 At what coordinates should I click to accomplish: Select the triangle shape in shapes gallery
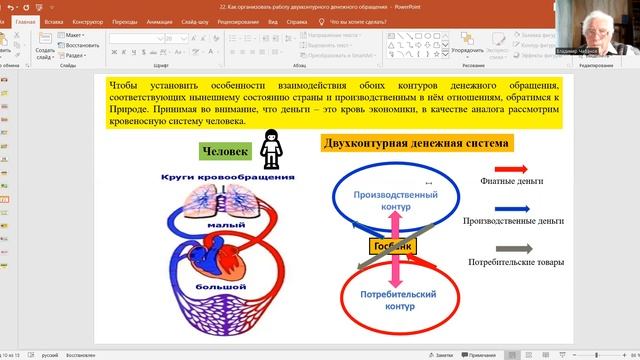(391, 45)
